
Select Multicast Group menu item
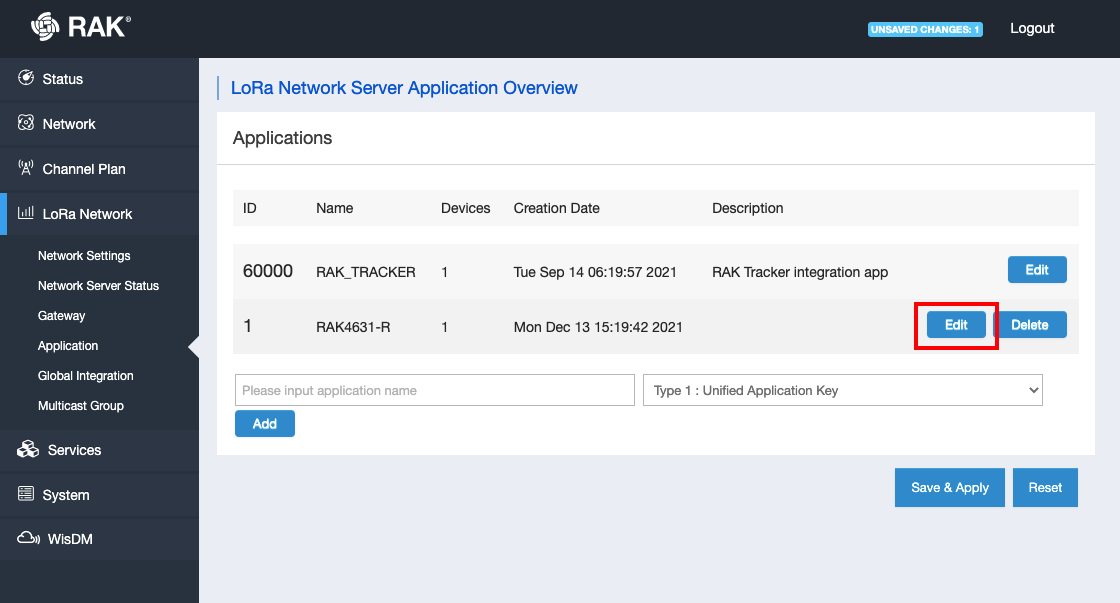pos(81,406)
